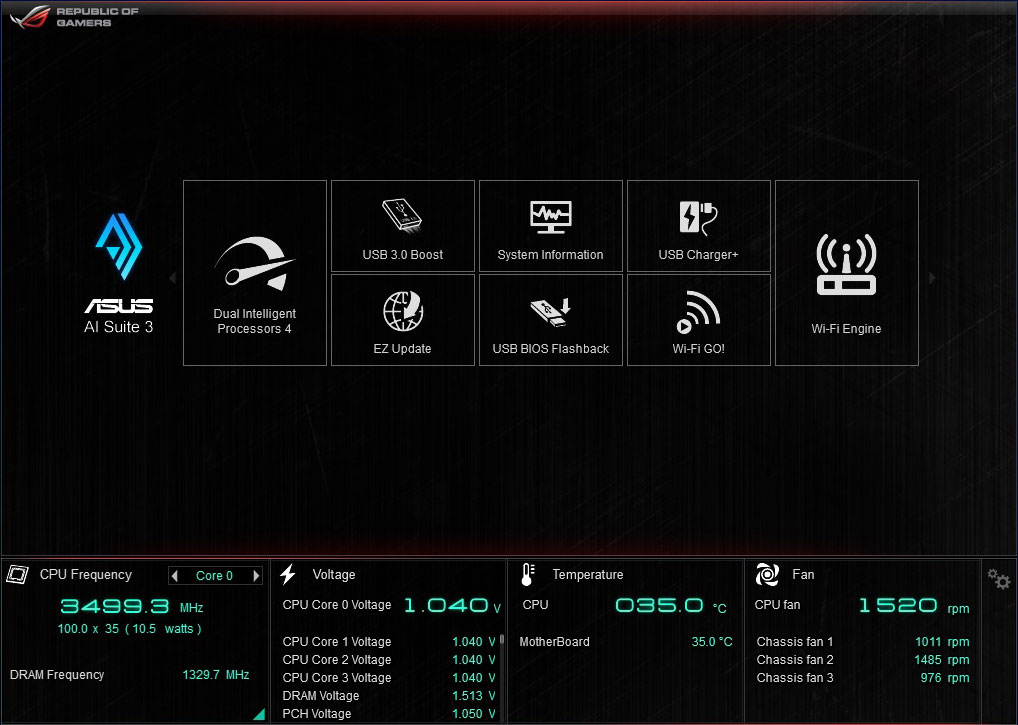Go to next tile page arrow
1018x725 pixels.
coord(932,278)
